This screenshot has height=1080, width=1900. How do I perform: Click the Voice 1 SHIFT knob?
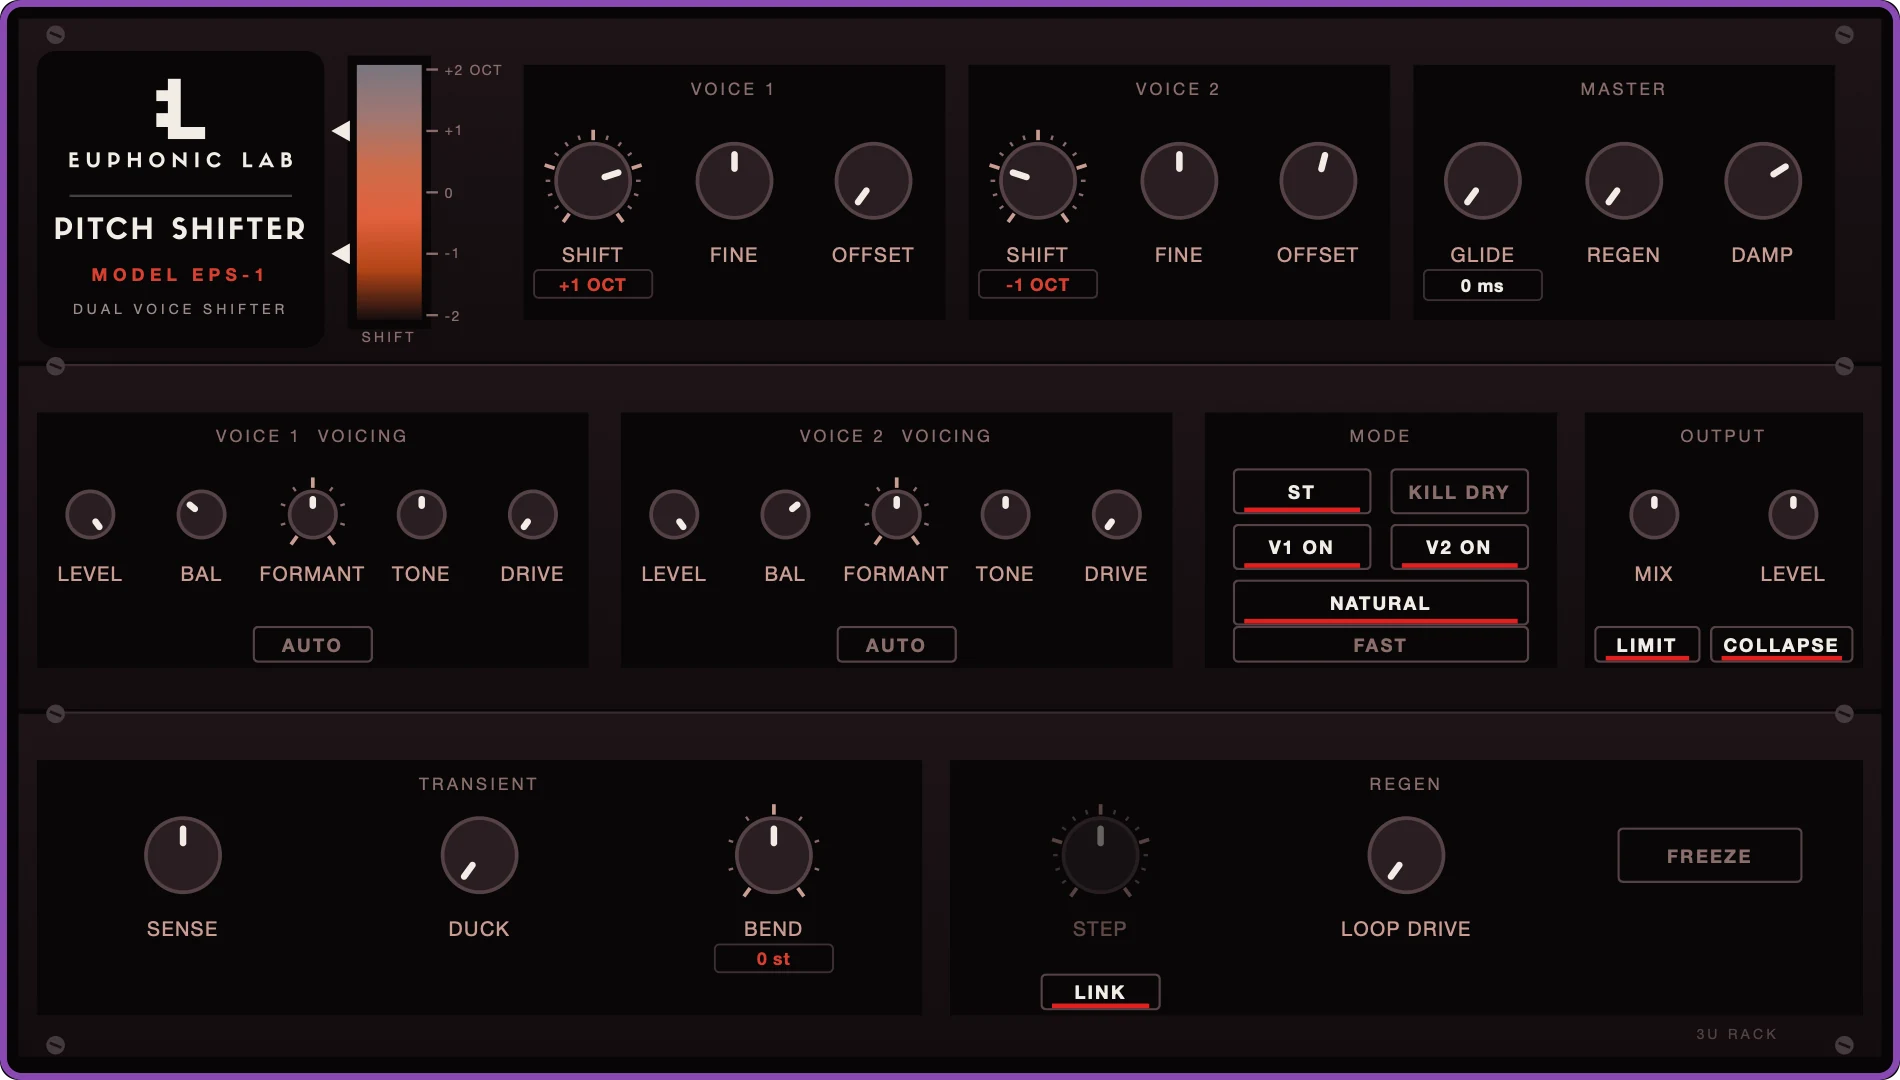[593, 181]
